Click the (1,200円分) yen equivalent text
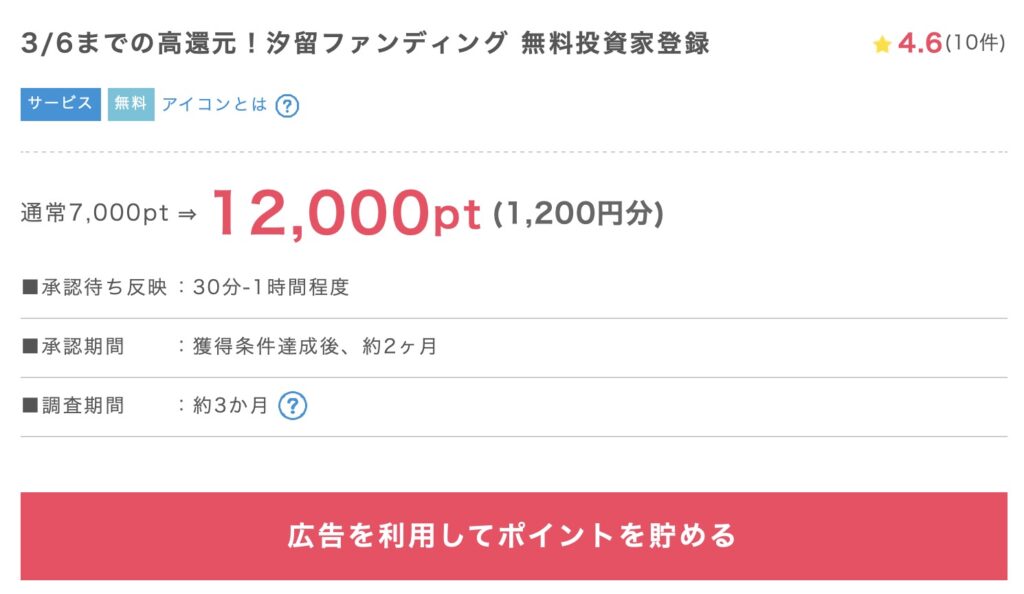This screenshot has width=1024, height=594. point(578,213)
